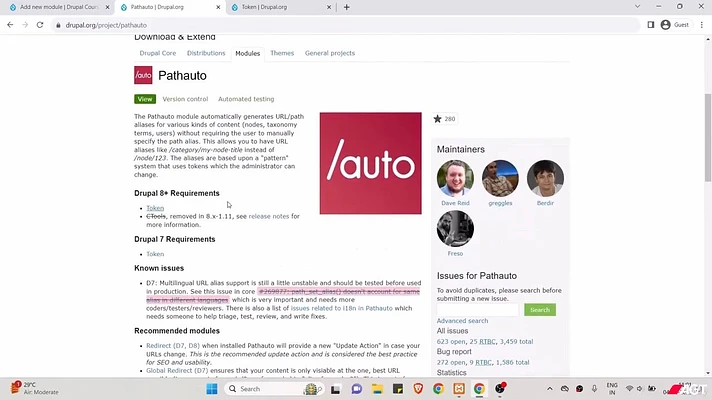Open the tab search dropdown arrow

tap(637, 7)
